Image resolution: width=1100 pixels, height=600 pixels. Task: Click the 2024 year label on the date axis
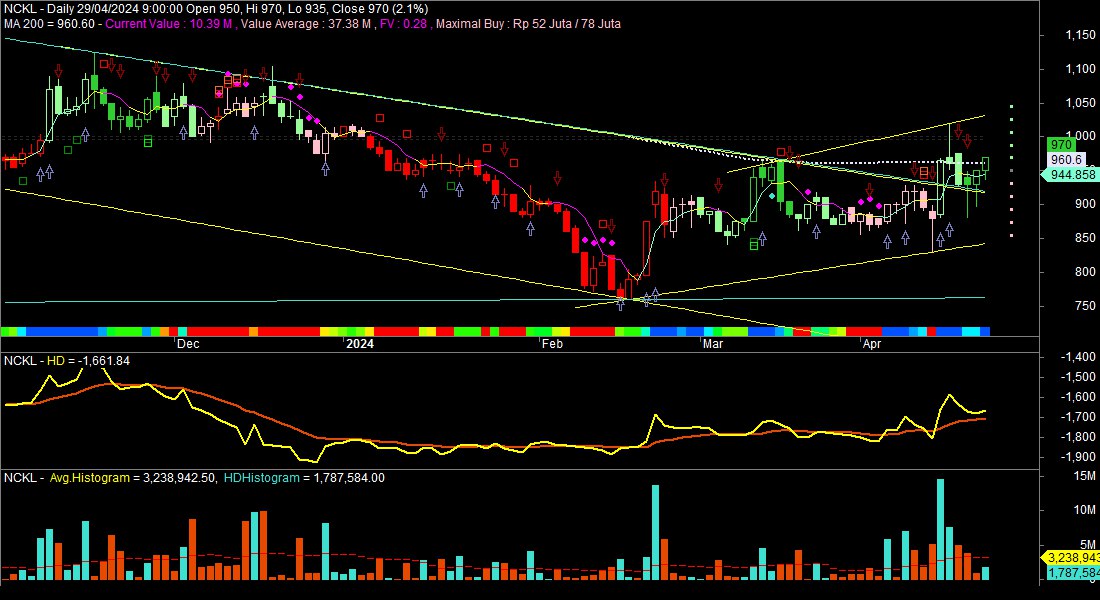point(359,344)
